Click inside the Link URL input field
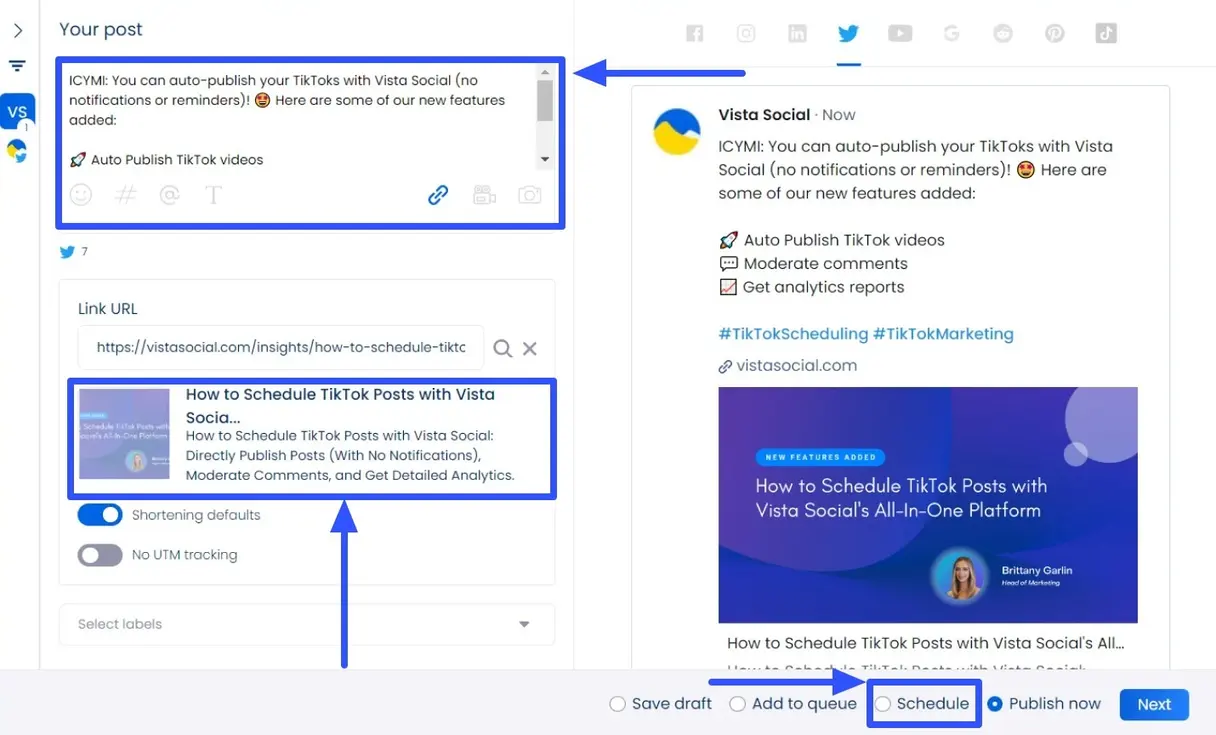The width and height of the screenshot is (1216, 735). coord(280,348)
